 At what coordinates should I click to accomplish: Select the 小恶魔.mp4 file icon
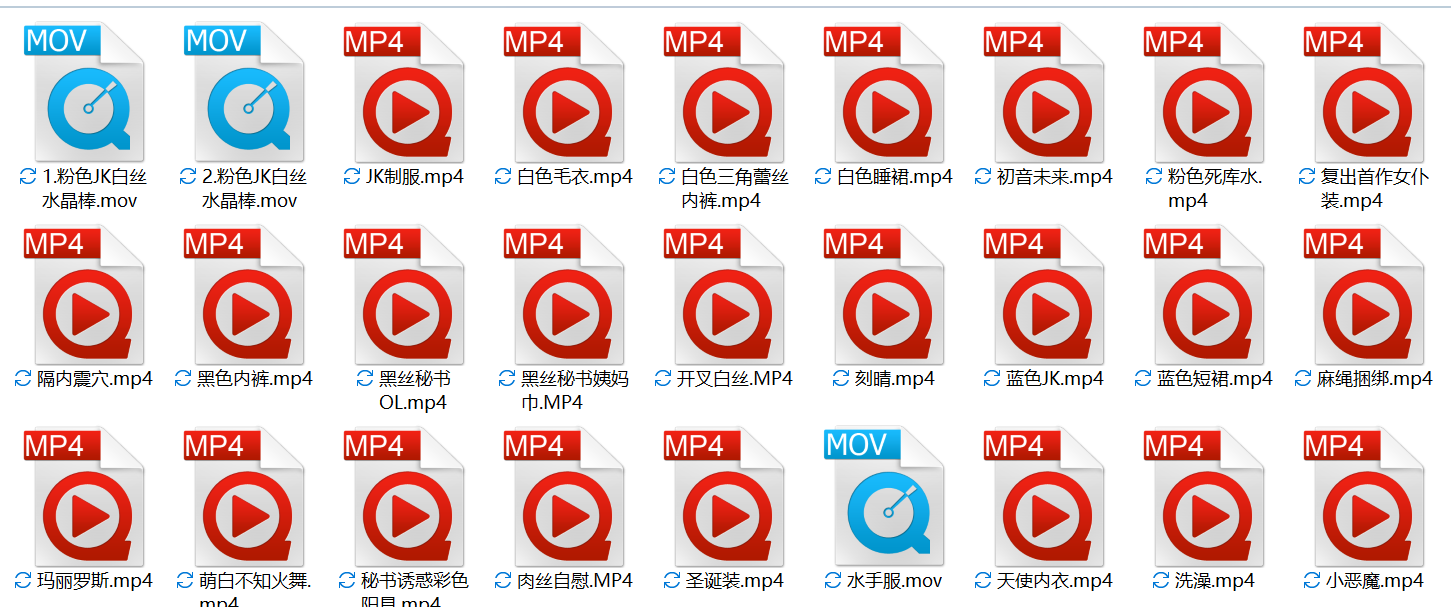1363,497
